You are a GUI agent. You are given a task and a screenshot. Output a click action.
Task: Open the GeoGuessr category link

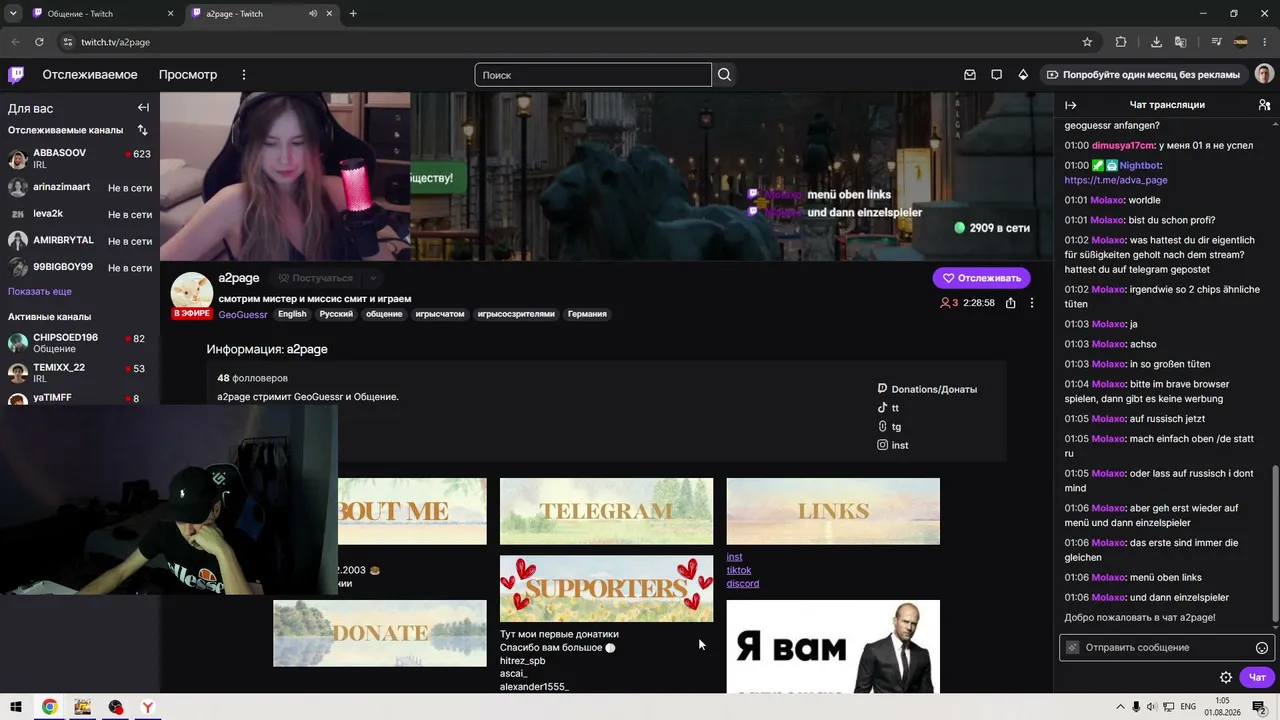[x=243, y=314]
